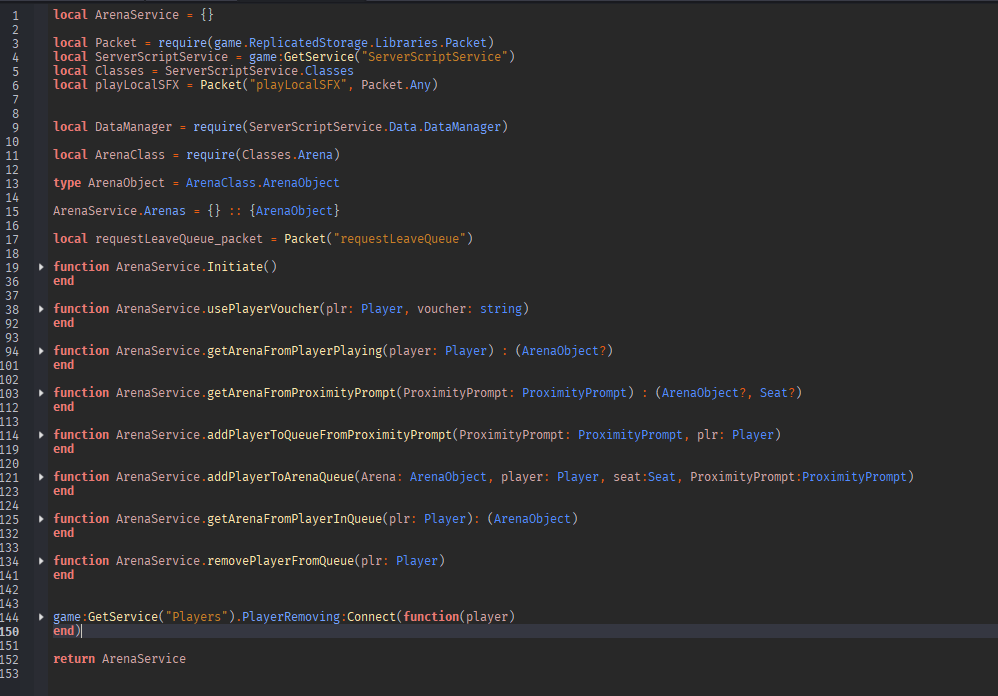Screen dimensions: 998x696
Task: Click 'Packet.Any' on line 6
Action: coord(396,85)
